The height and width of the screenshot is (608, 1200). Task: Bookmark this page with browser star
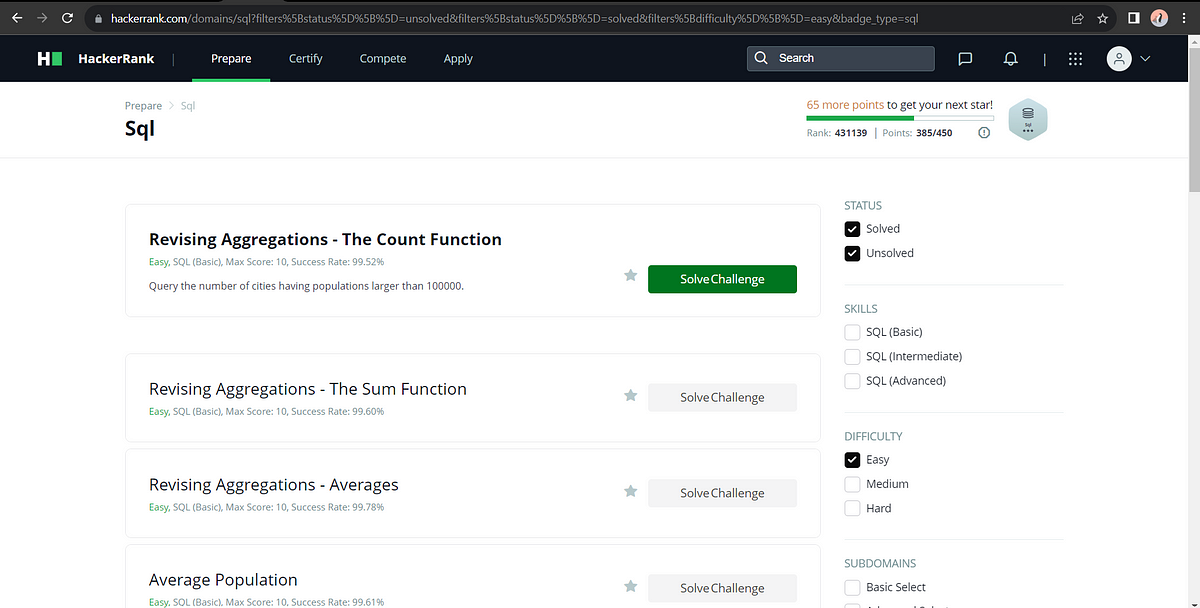coord(1102,18)
